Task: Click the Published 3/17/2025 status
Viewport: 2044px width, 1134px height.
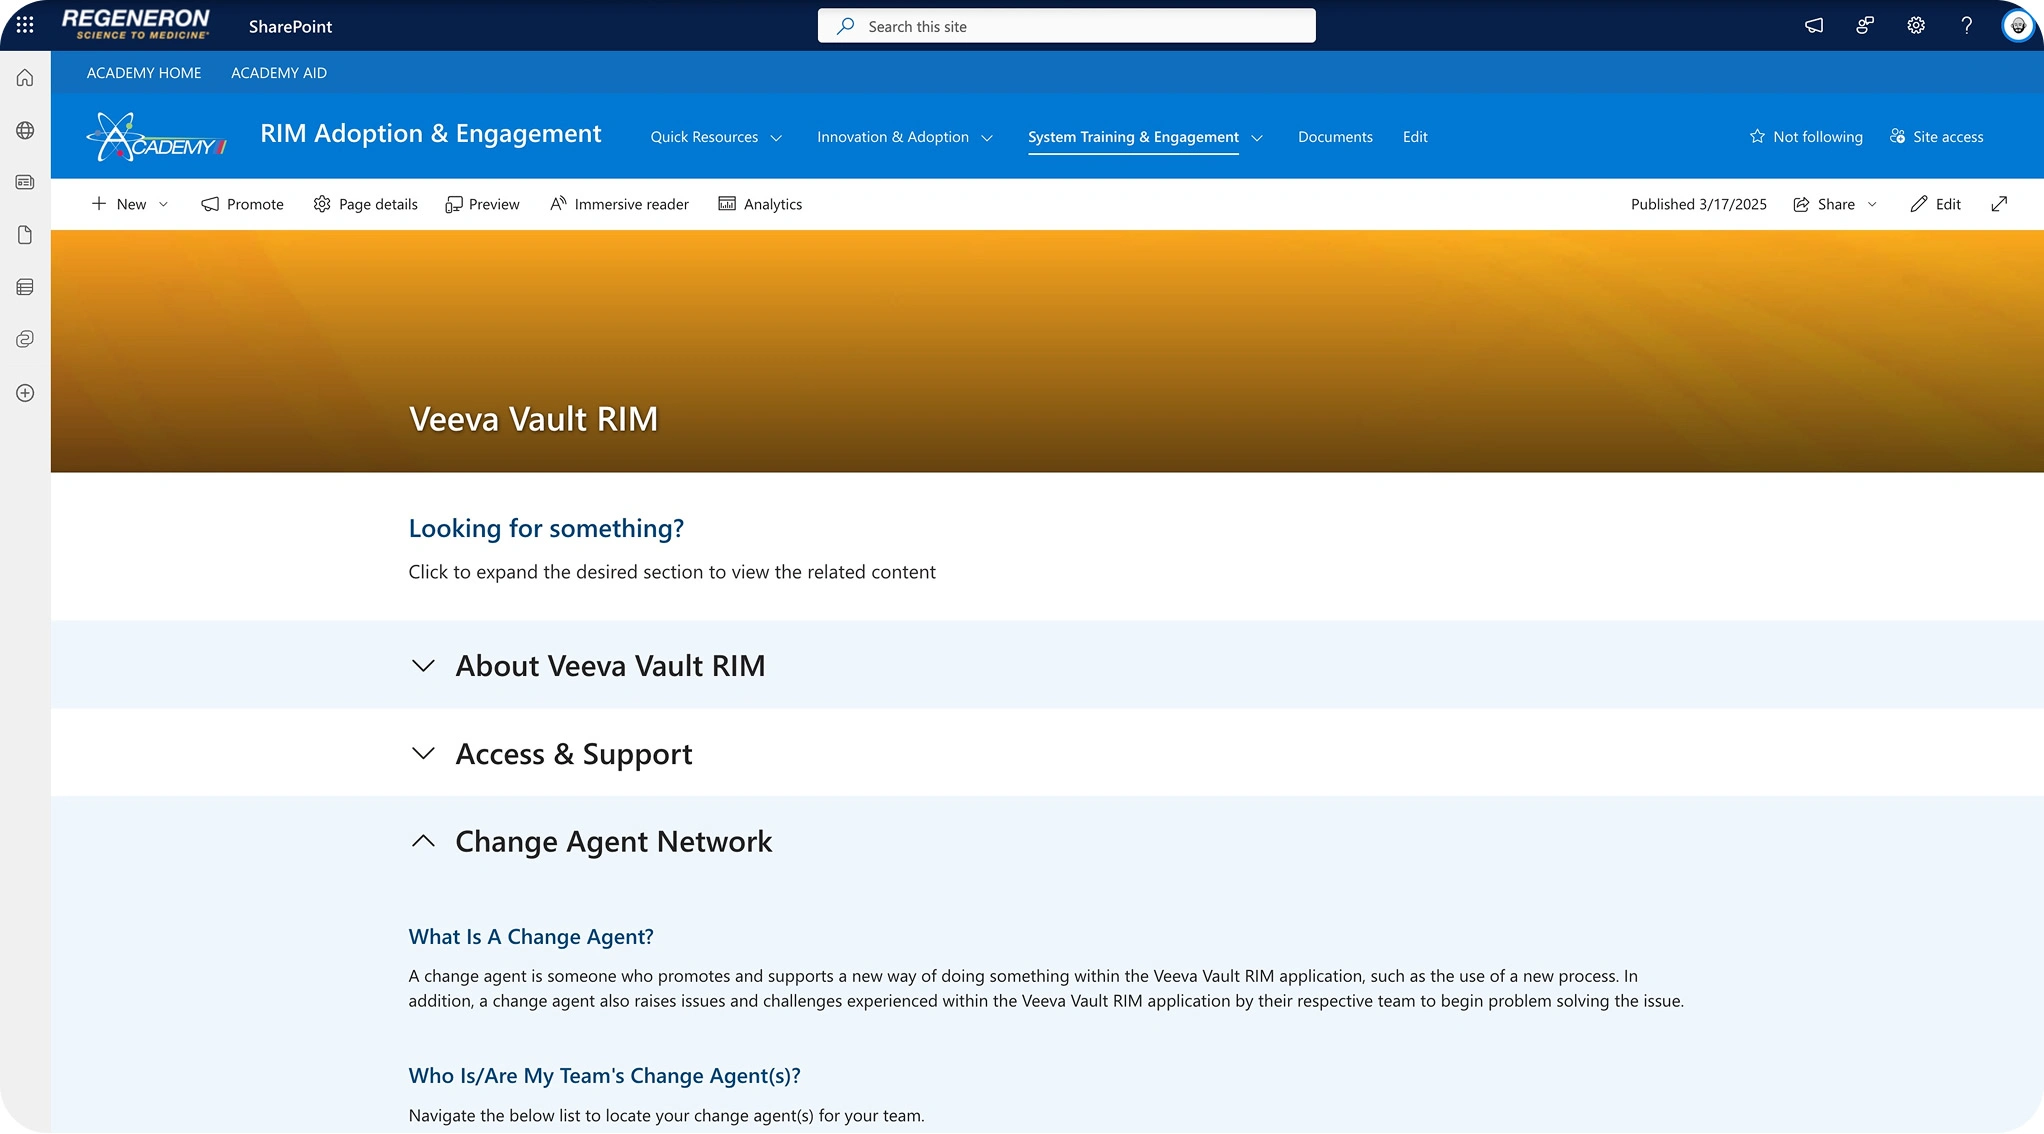Action: click(x=1699, y=204)
